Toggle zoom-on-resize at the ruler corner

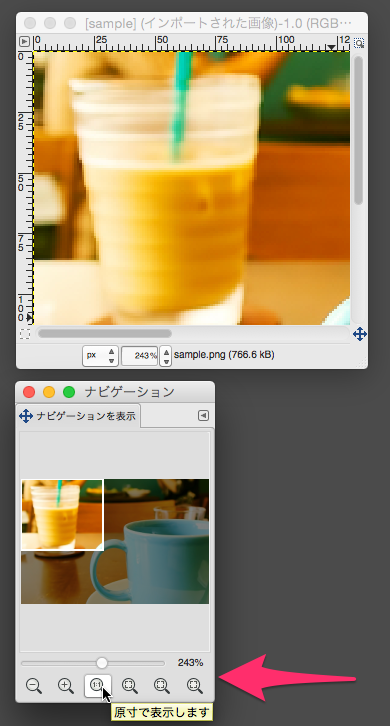tap(359, 43)
